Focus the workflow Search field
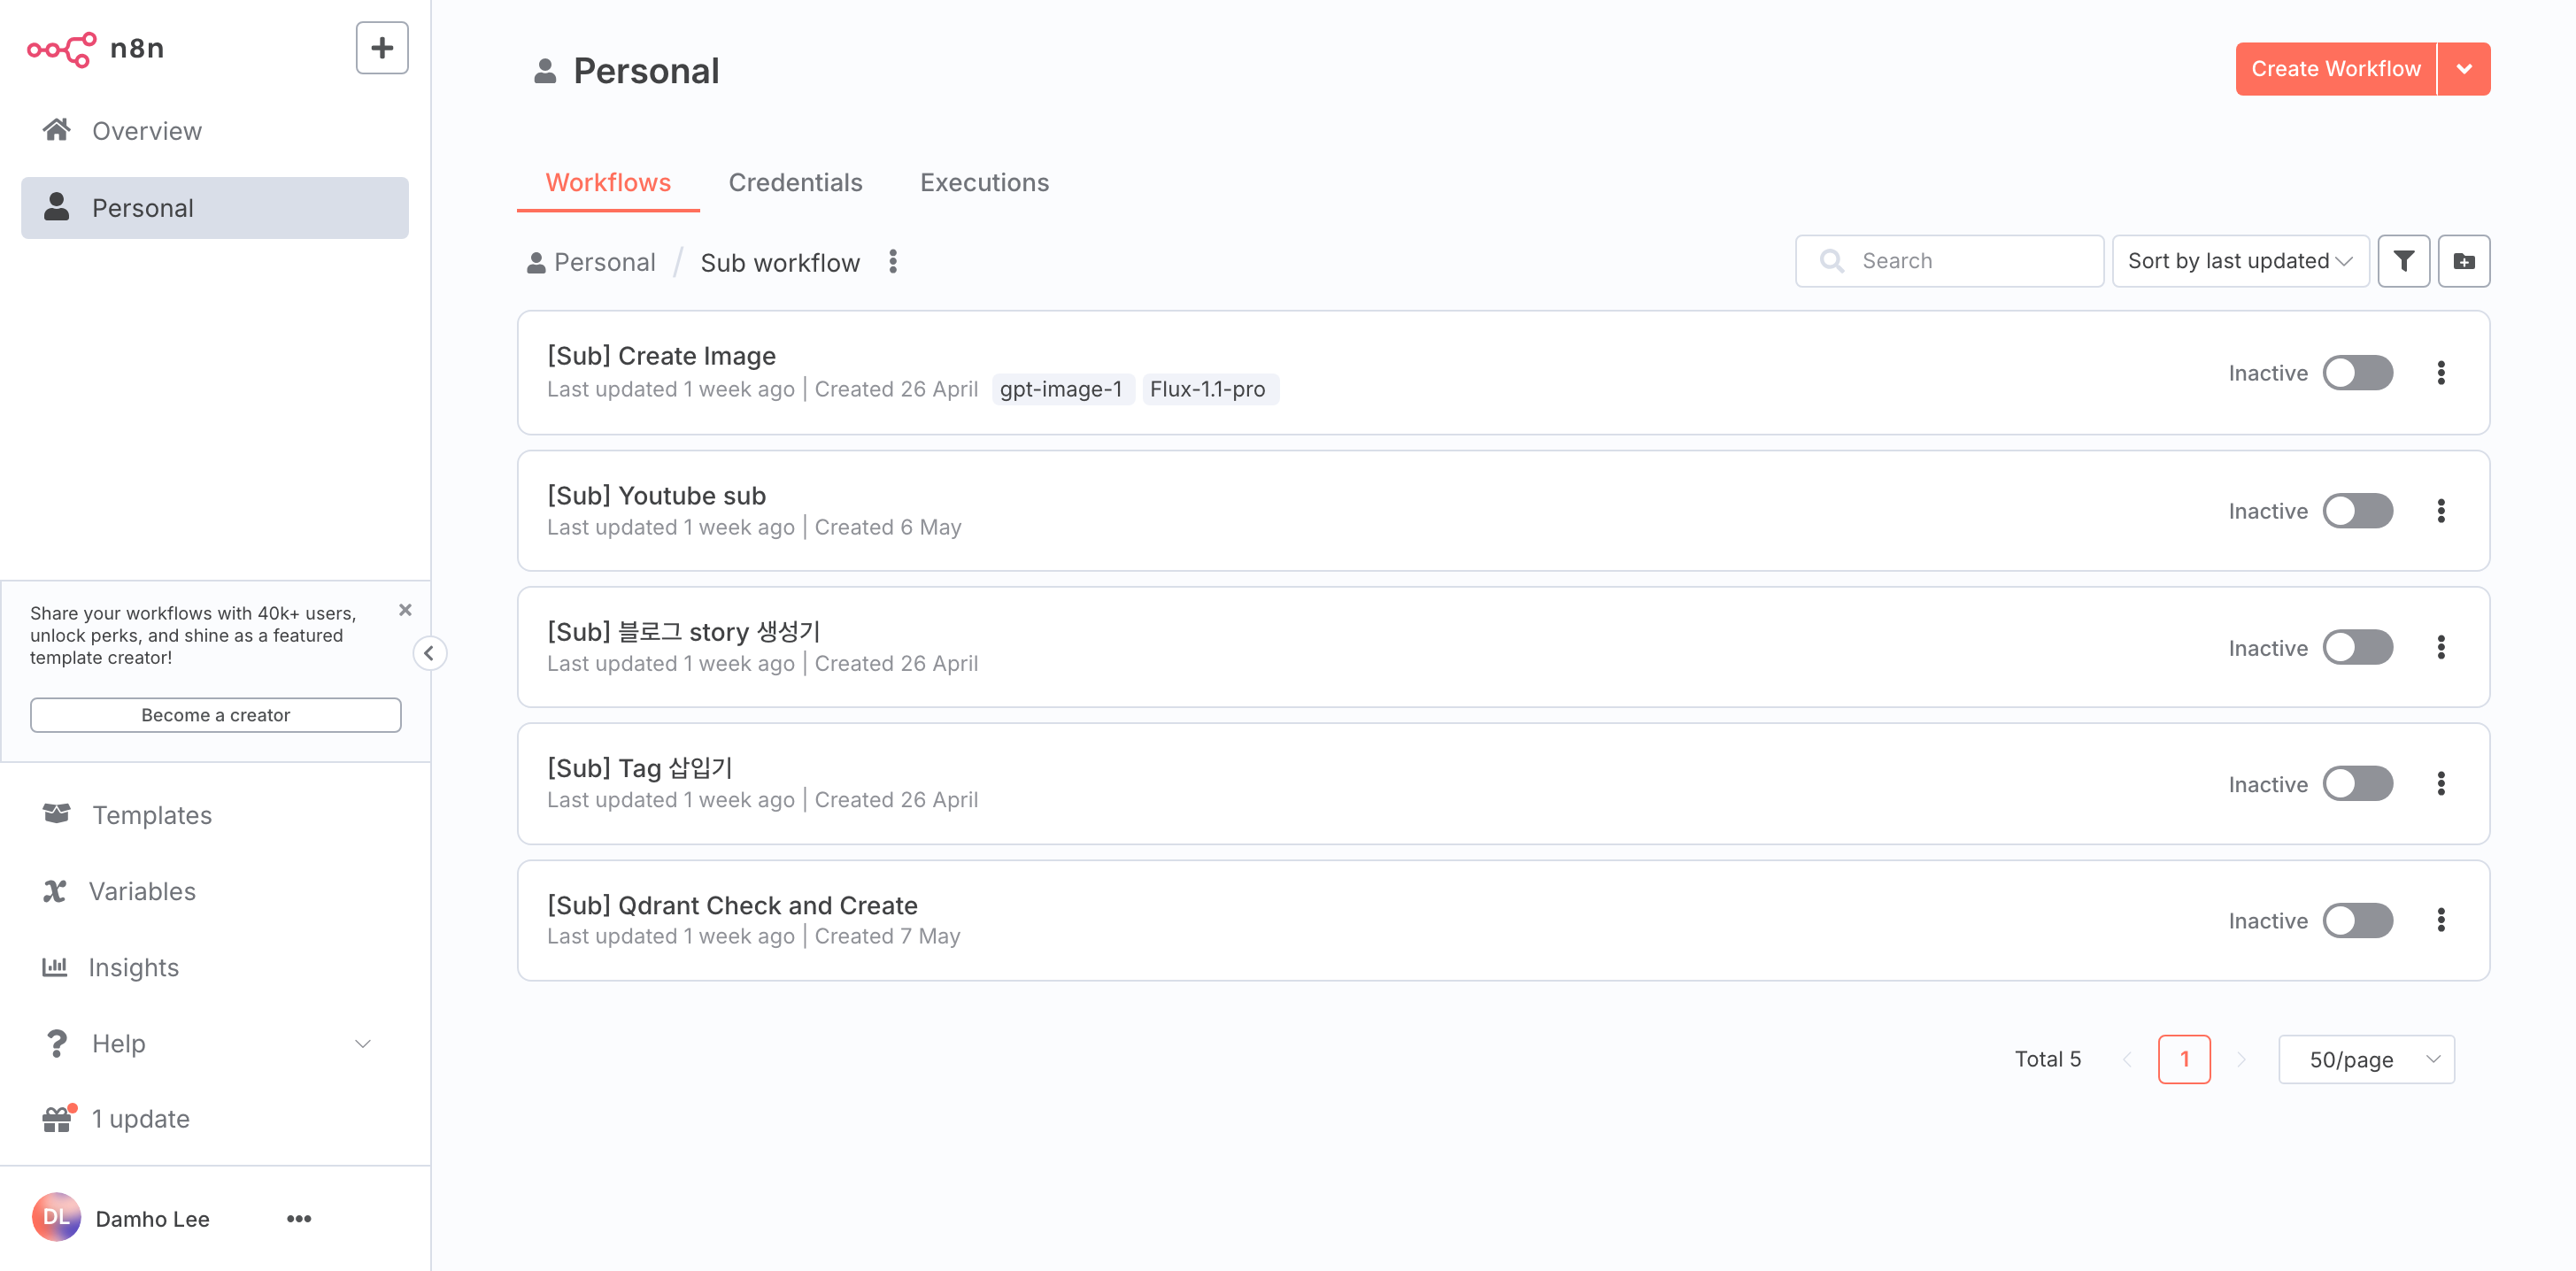 click(1950, 261)
